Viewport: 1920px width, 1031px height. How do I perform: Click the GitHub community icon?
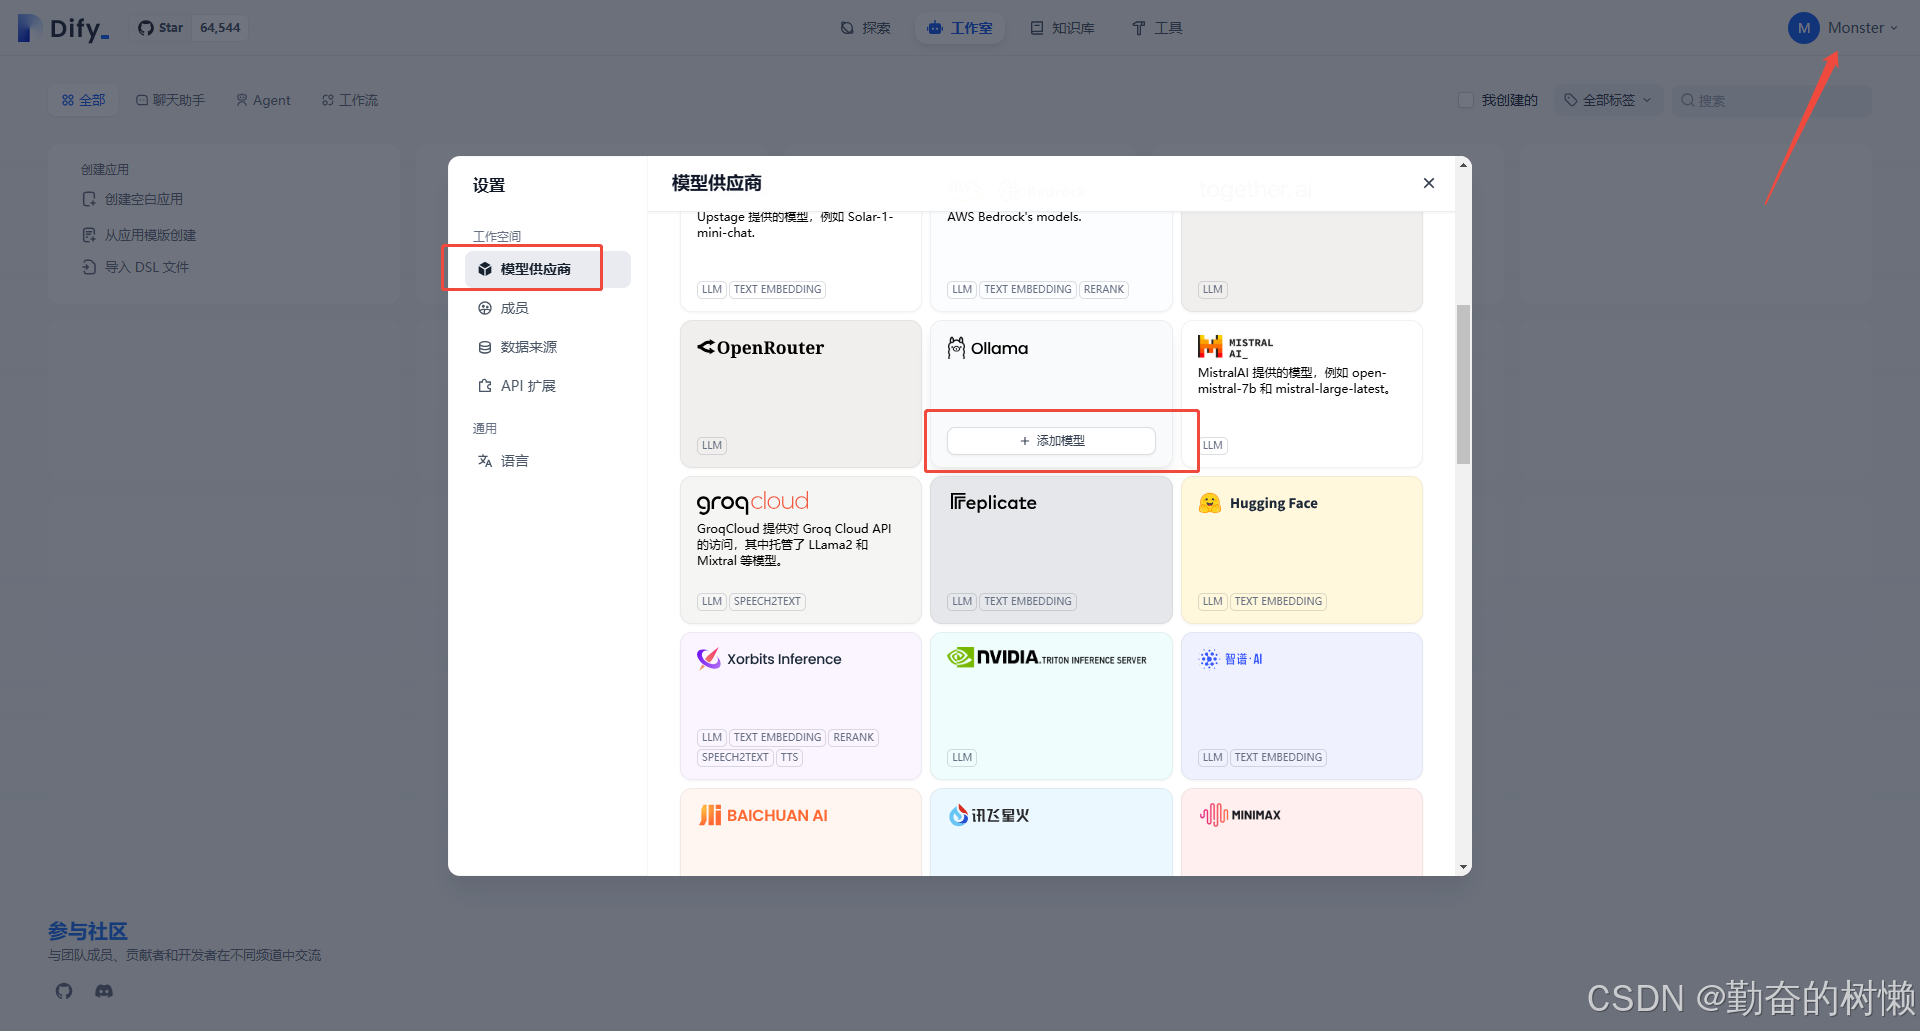click(x=64, y=991)
